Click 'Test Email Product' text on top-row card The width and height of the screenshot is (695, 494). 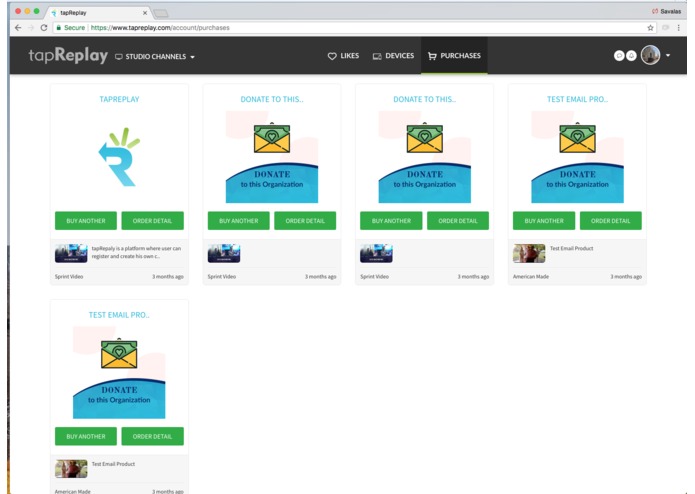click(x=571, y=248)
